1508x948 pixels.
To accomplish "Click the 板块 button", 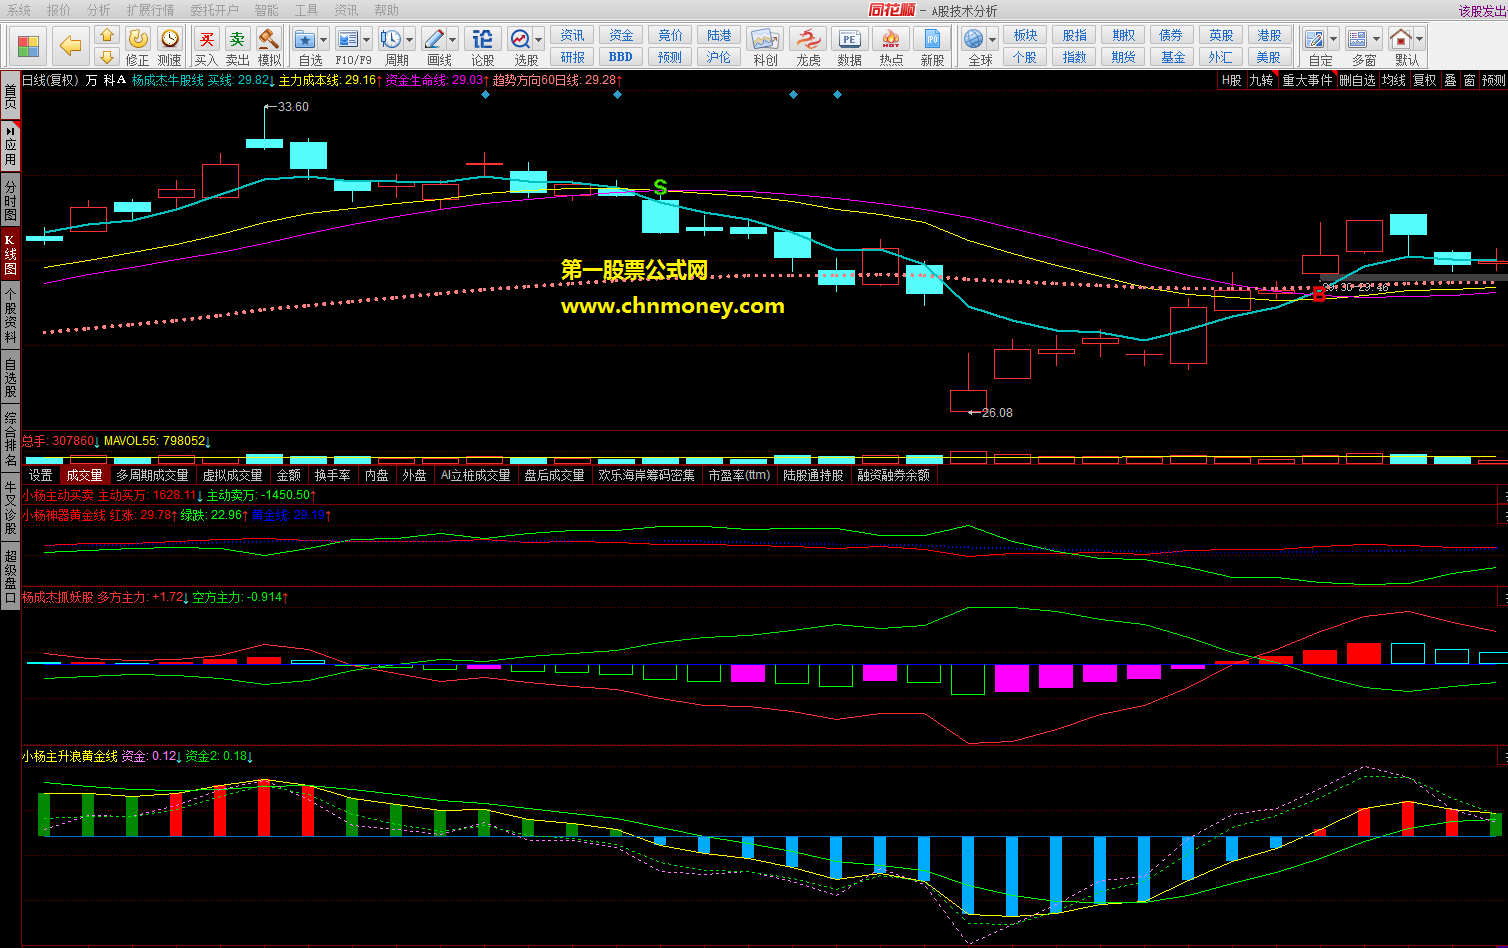I will tap(1026, 35).
